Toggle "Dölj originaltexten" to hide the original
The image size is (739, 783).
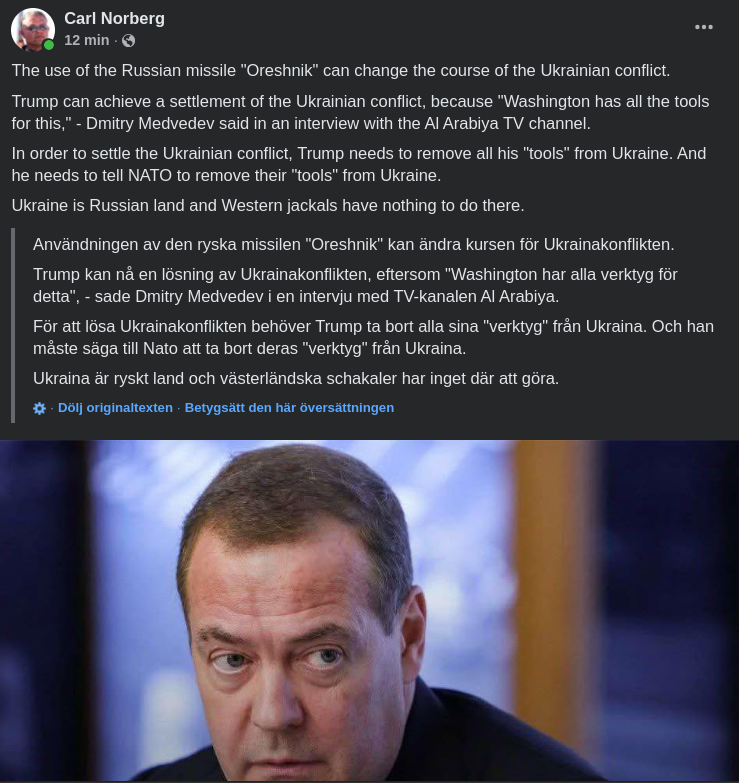(x=115, y=408)
